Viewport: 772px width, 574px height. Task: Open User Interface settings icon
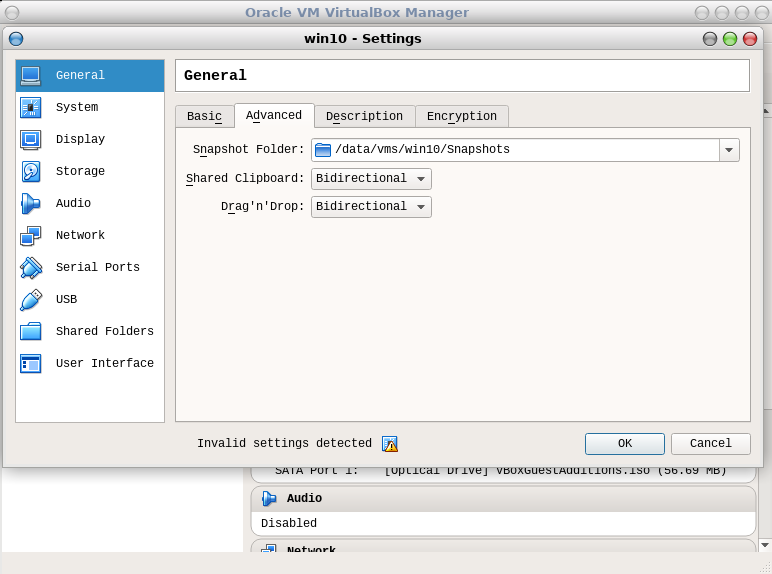pyautogui.click(x=31, y=364)
